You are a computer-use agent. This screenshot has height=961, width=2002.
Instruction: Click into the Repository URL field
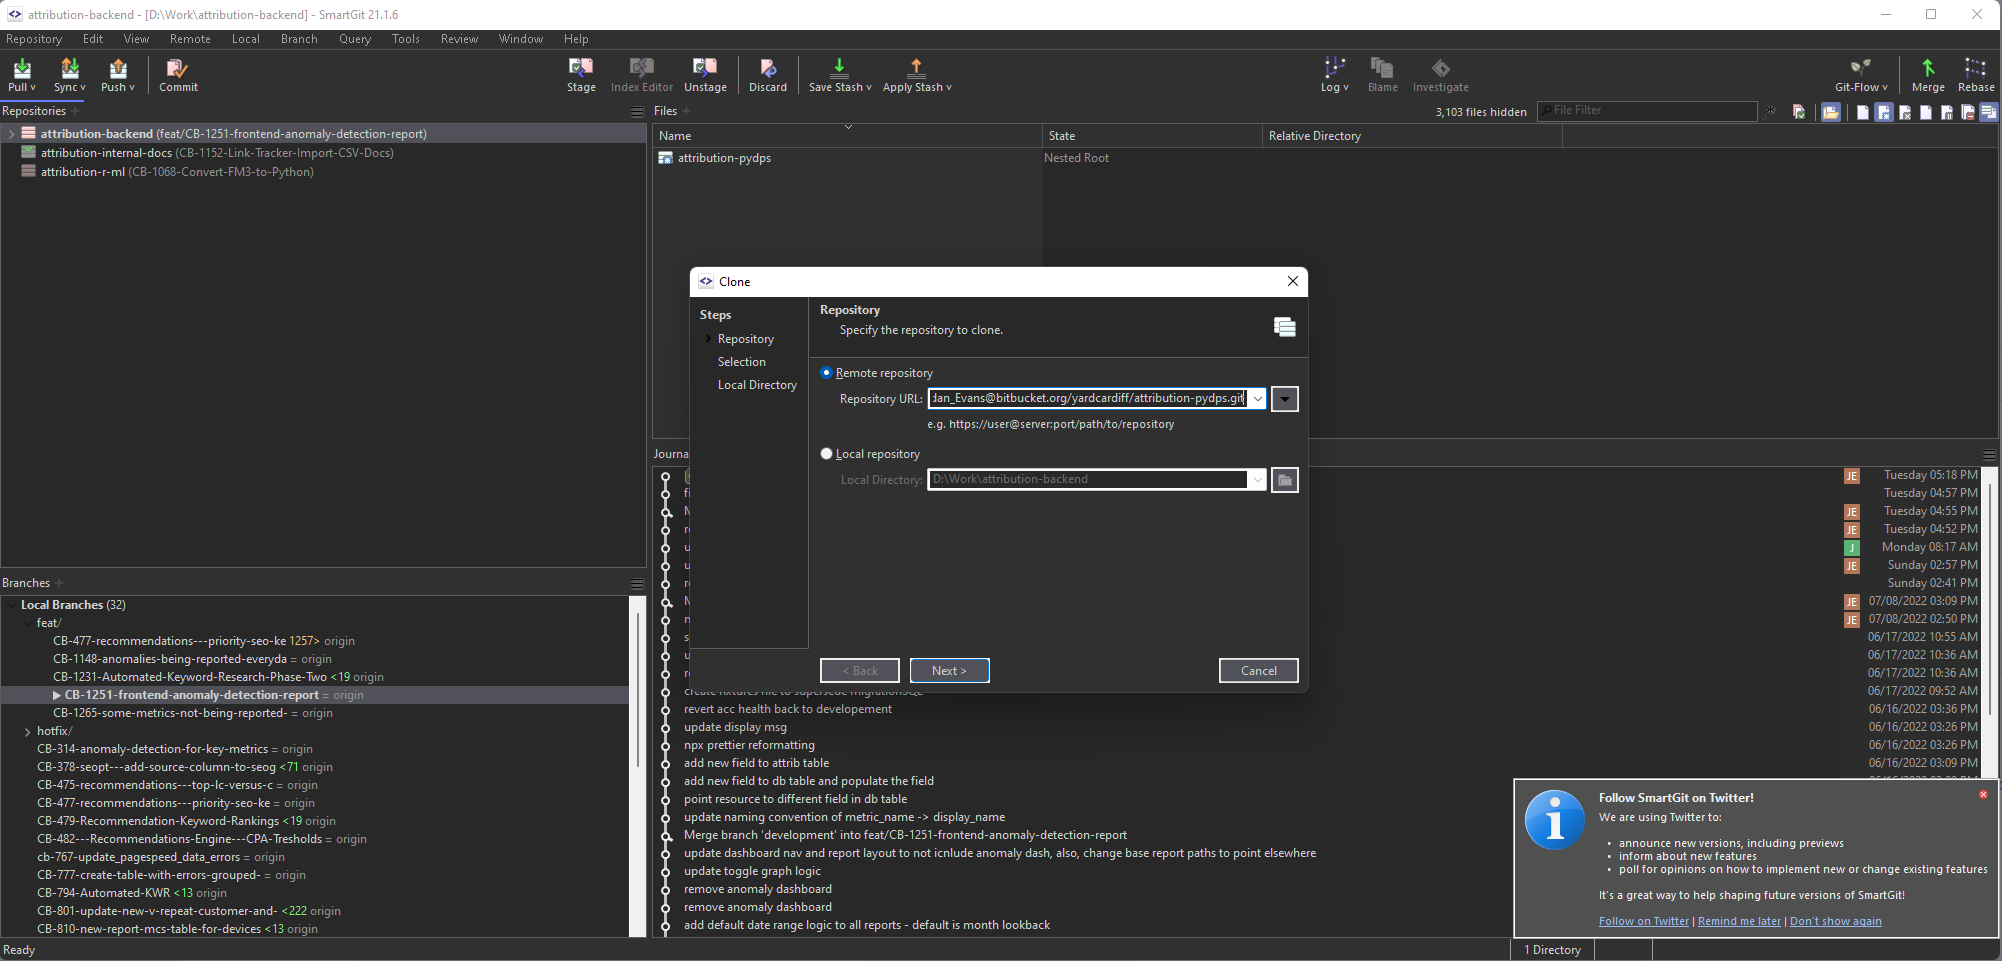[1087, 398]
